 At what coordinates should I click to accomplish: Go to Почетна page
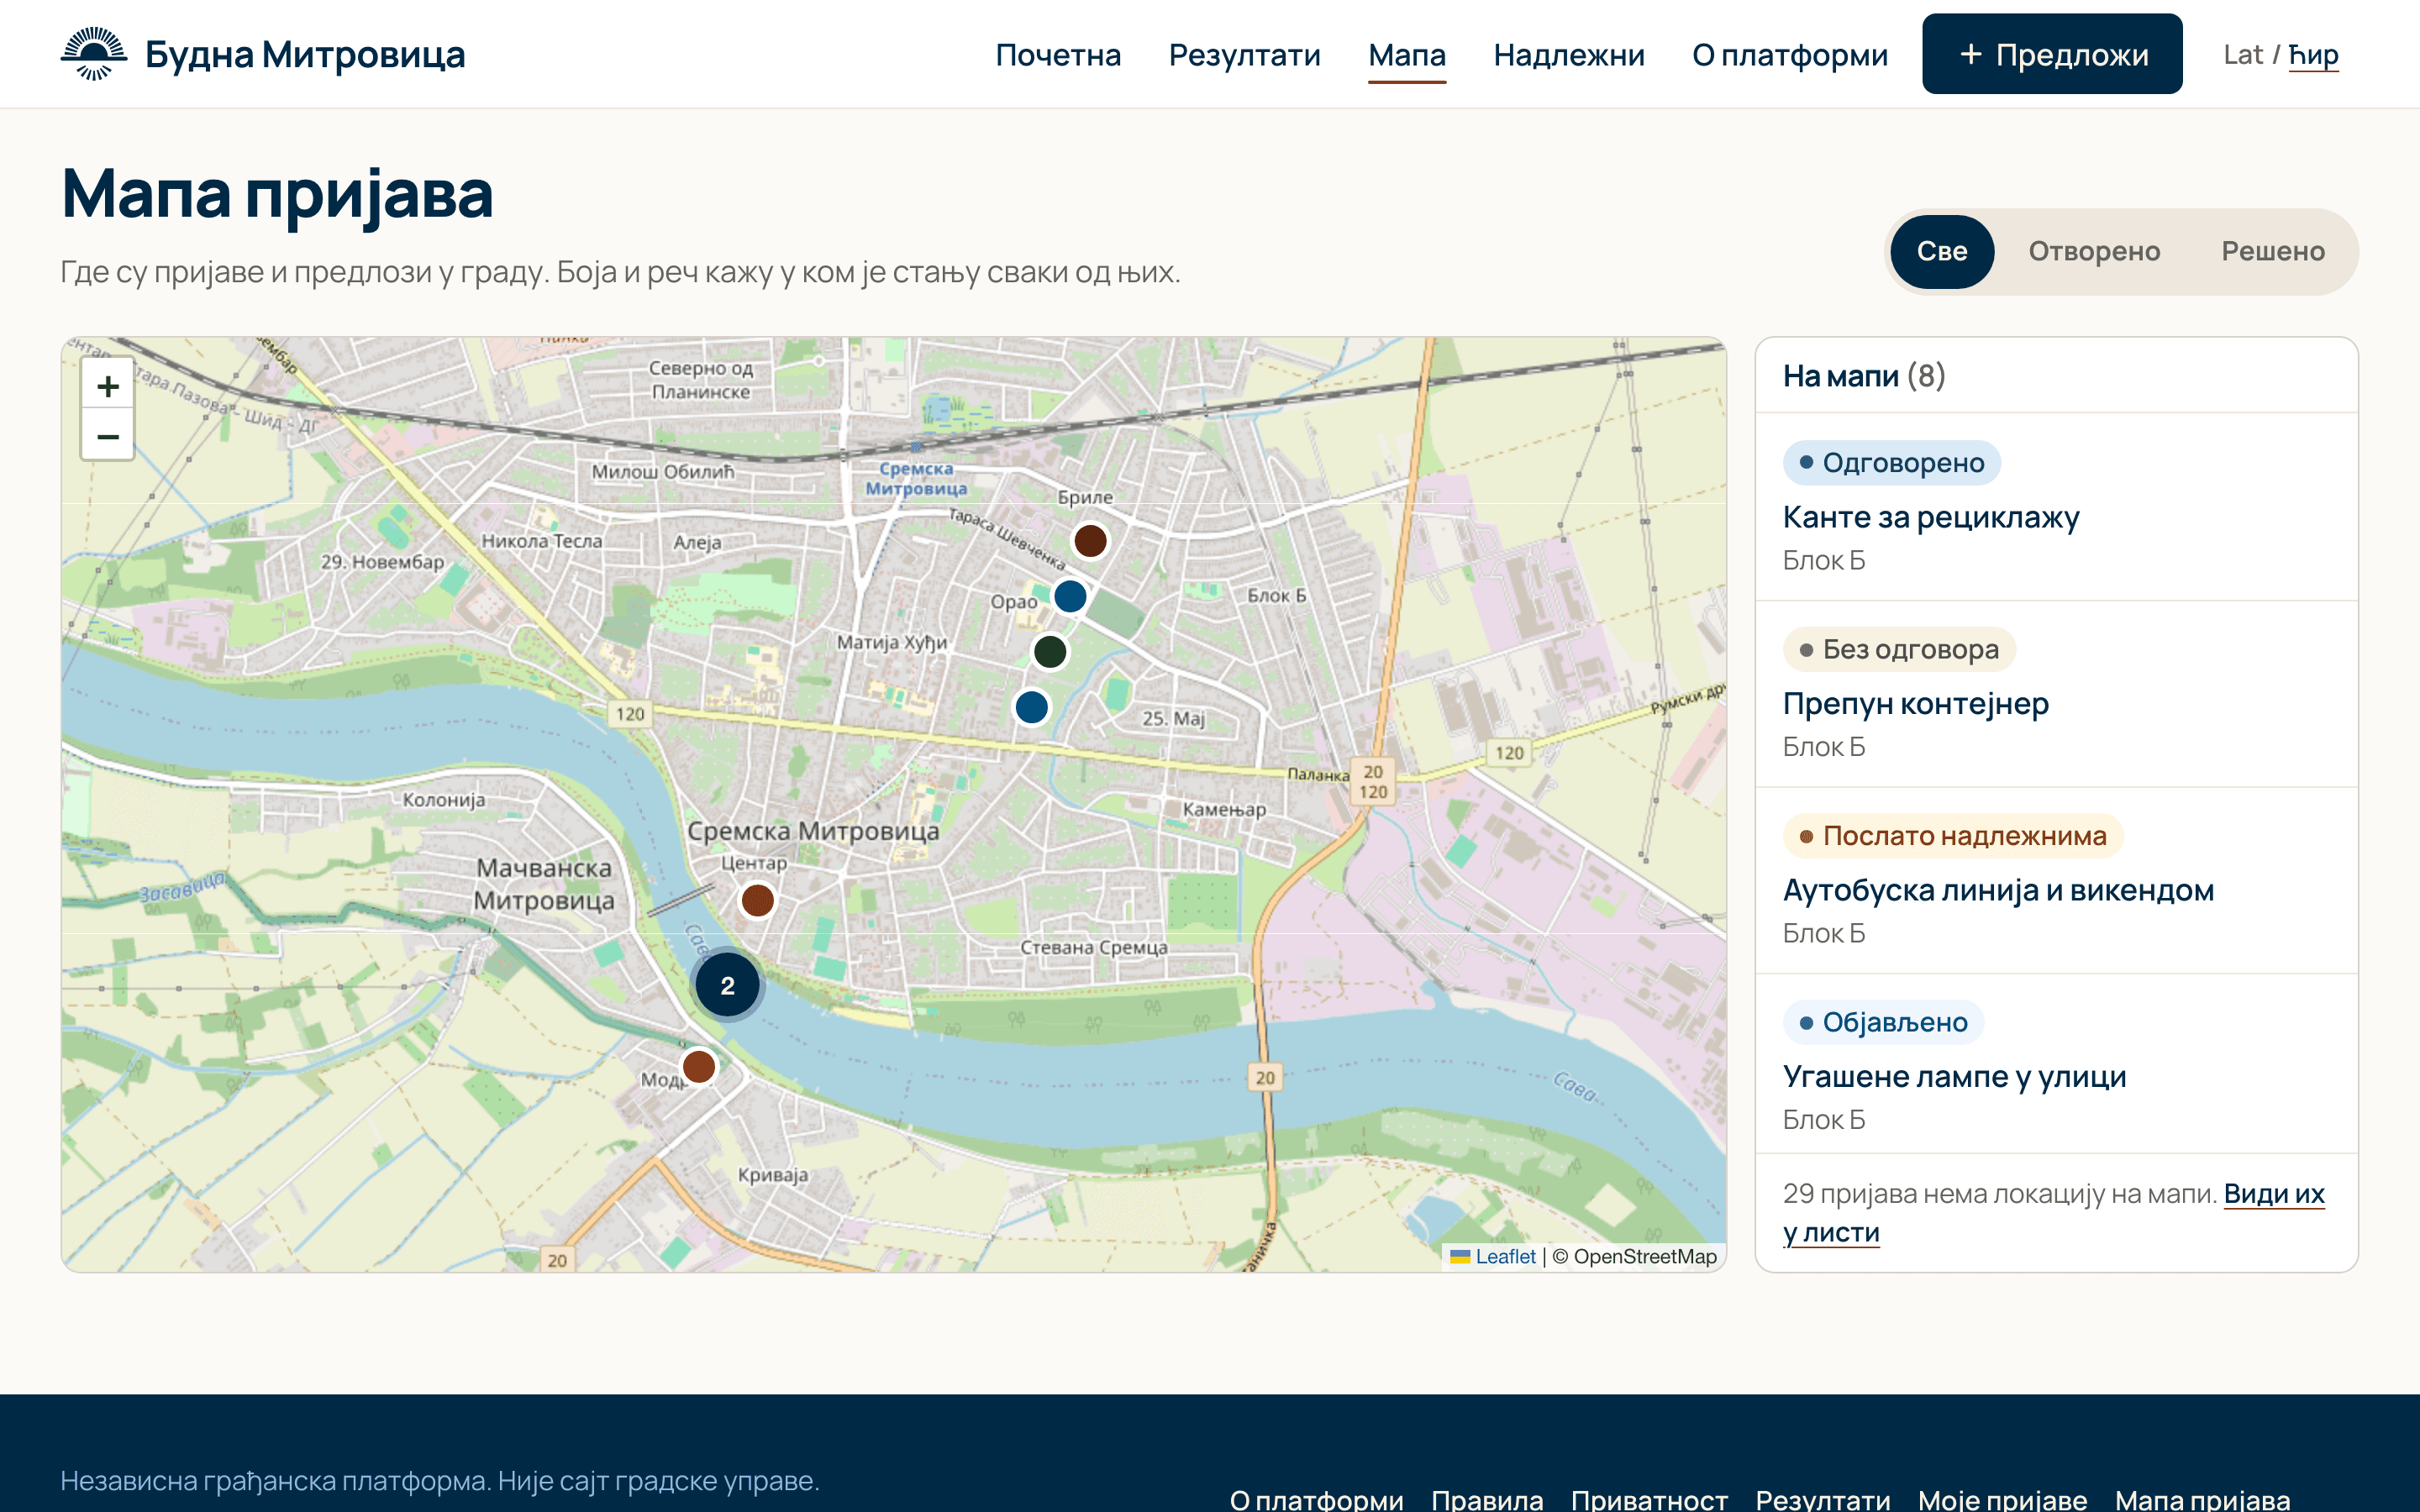click(1058, 54)
